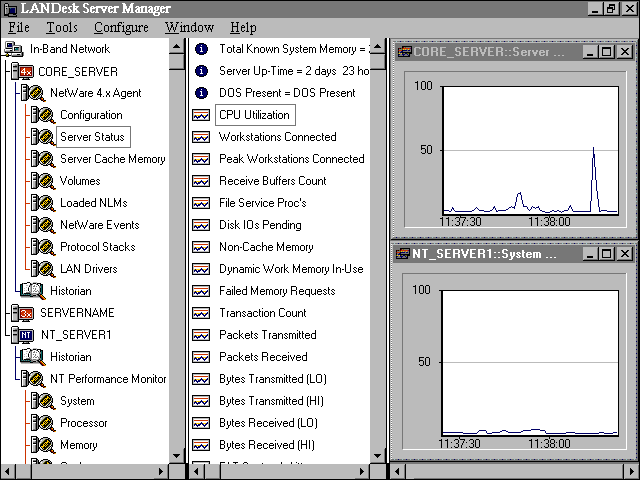640x480 pixels.
Task: Click the info icon for Server Up-Time
Action: point(201,71)
